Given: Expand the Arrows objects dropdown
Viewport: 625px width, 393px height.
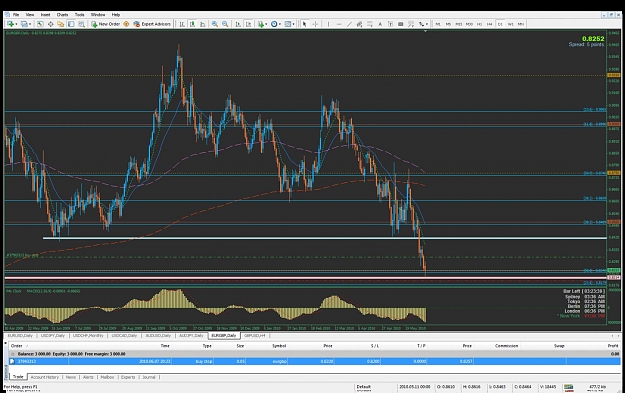Looking at the screenshot, I should click(x=426, y=24).
